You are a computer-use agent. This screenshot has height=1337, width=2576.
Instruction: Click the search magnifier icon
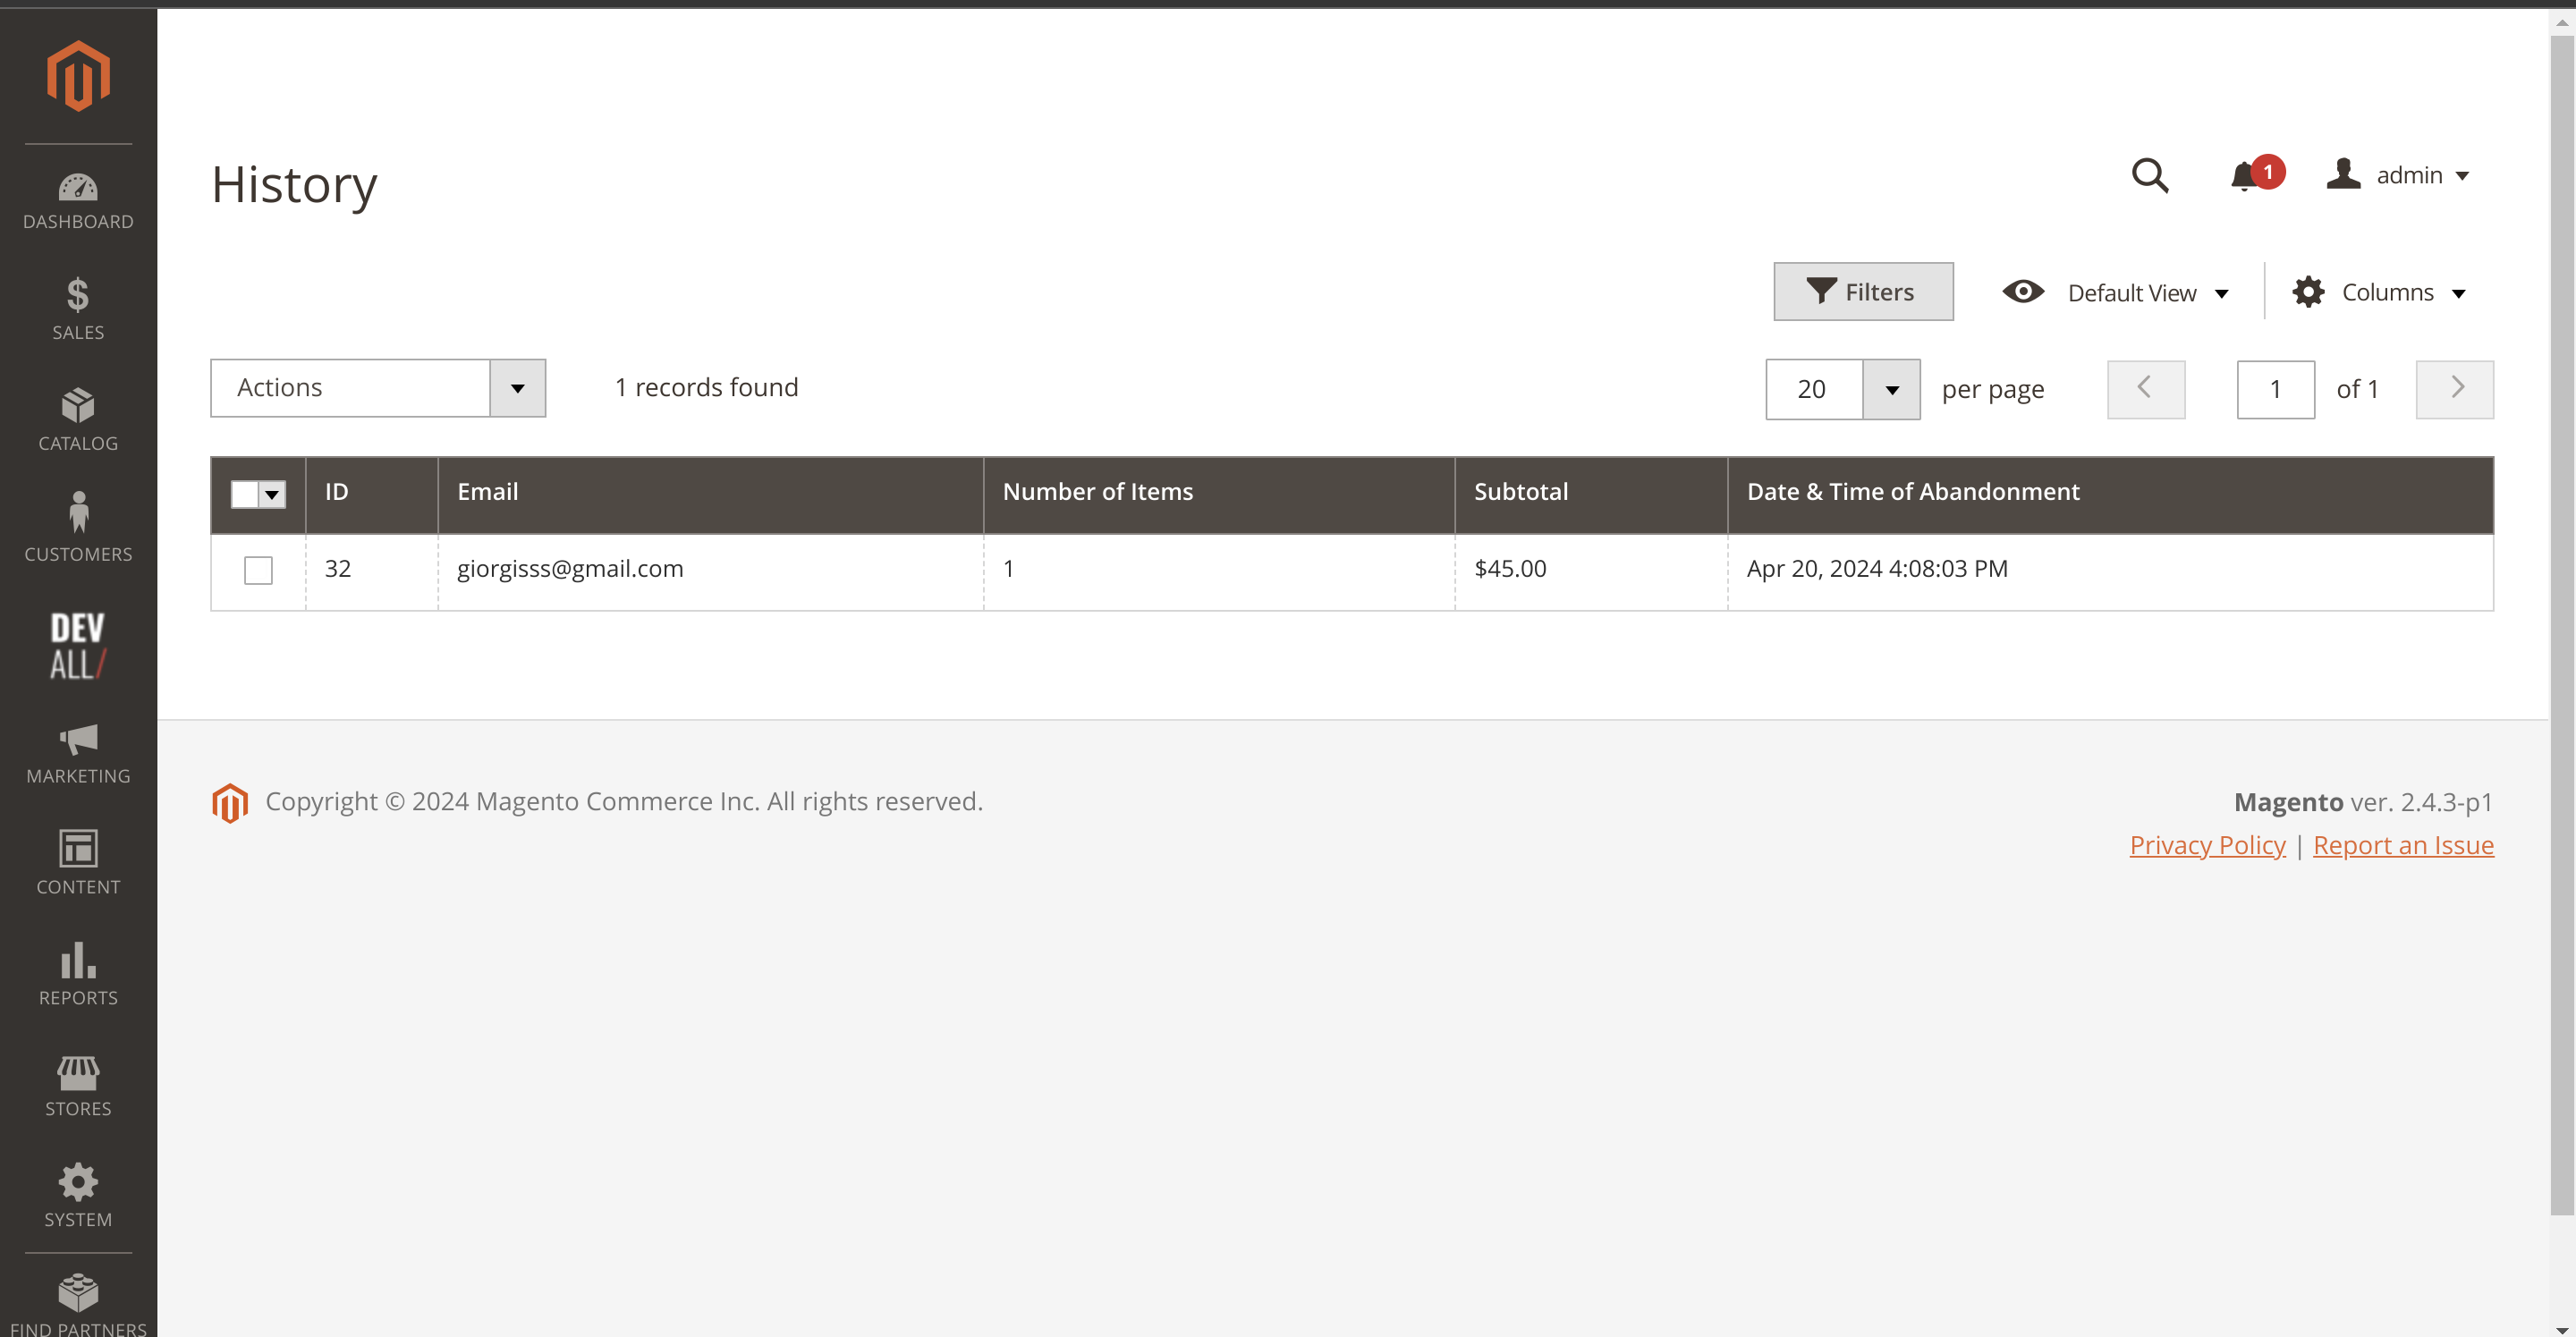pos(2149,176)
